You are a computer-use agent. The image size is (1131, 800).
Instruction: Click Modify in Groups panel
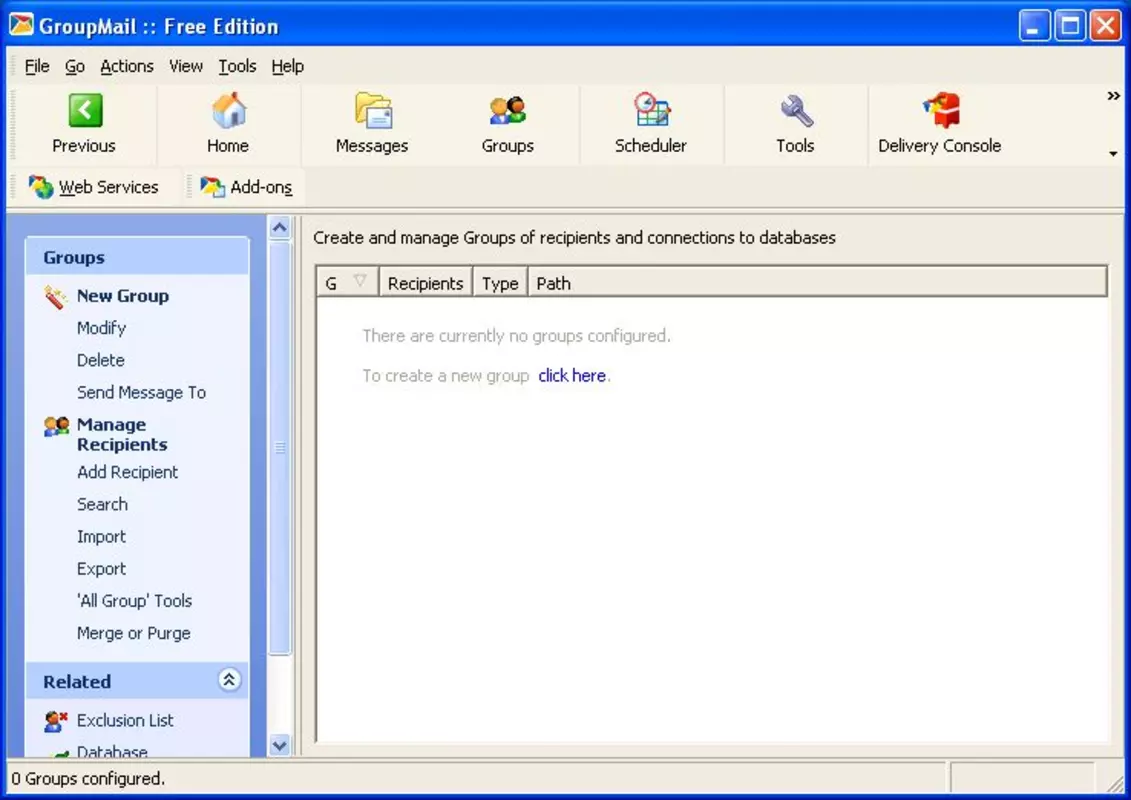(x=102, y=328)
